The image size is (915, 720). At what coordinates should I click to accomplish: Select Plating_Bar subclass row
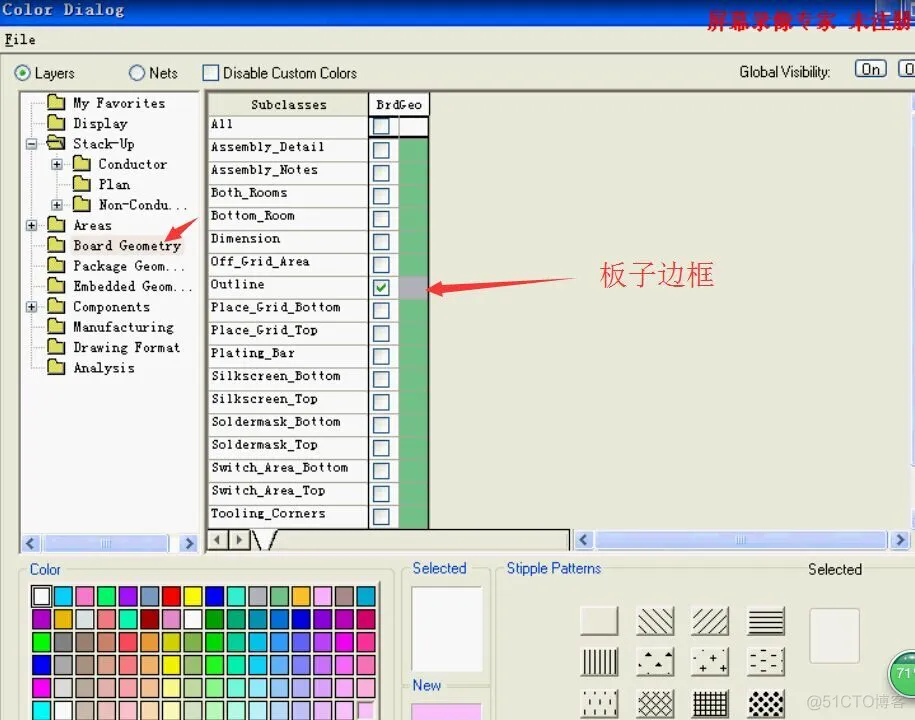288,354
